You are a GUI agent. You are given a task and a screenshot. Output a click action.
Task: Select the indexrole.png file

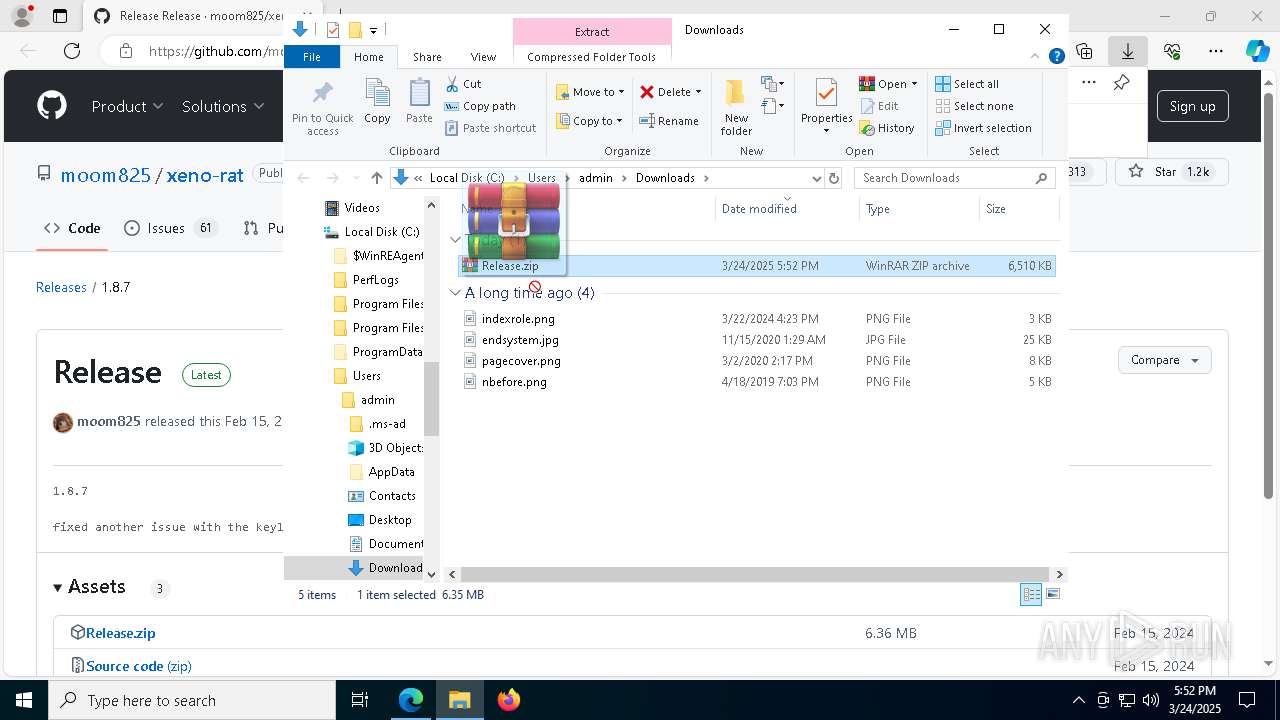[518, 319]
